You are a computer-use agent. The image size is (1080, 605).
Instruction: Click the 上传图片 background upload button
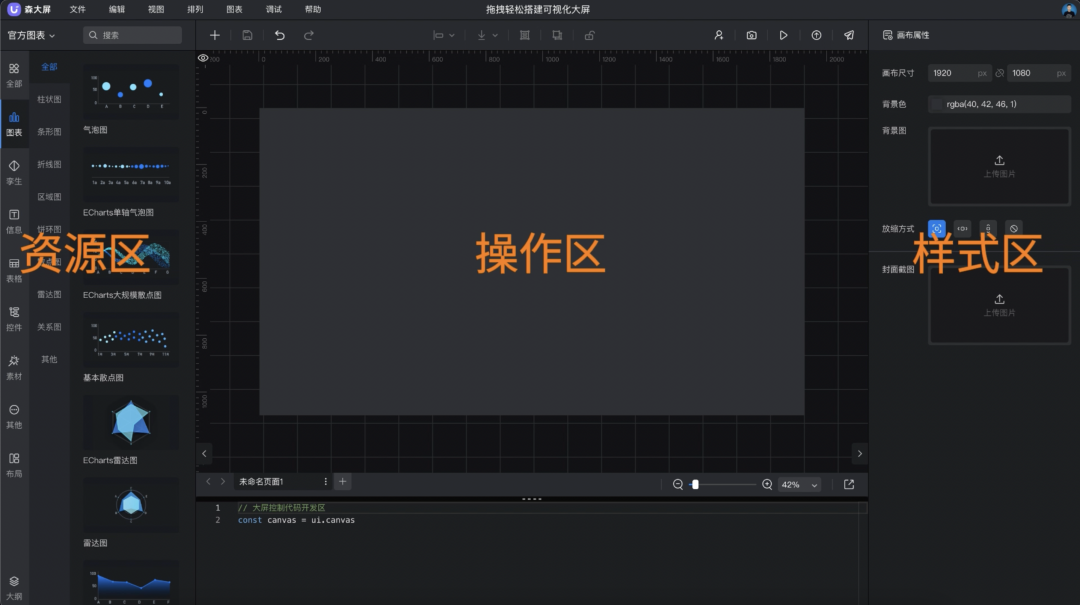tap(999, 166)
